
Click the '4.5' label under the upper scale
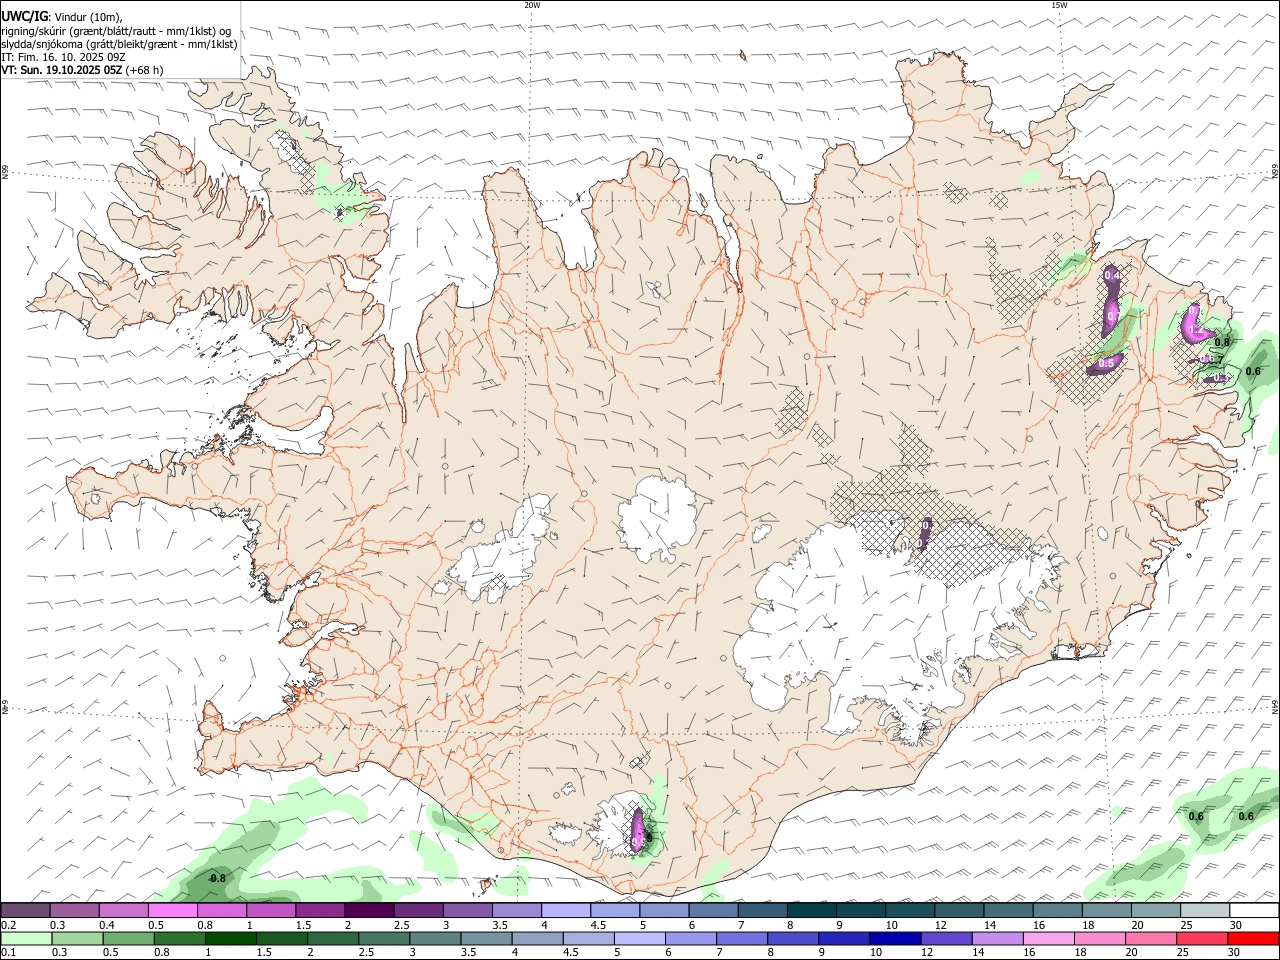(598, 925)
